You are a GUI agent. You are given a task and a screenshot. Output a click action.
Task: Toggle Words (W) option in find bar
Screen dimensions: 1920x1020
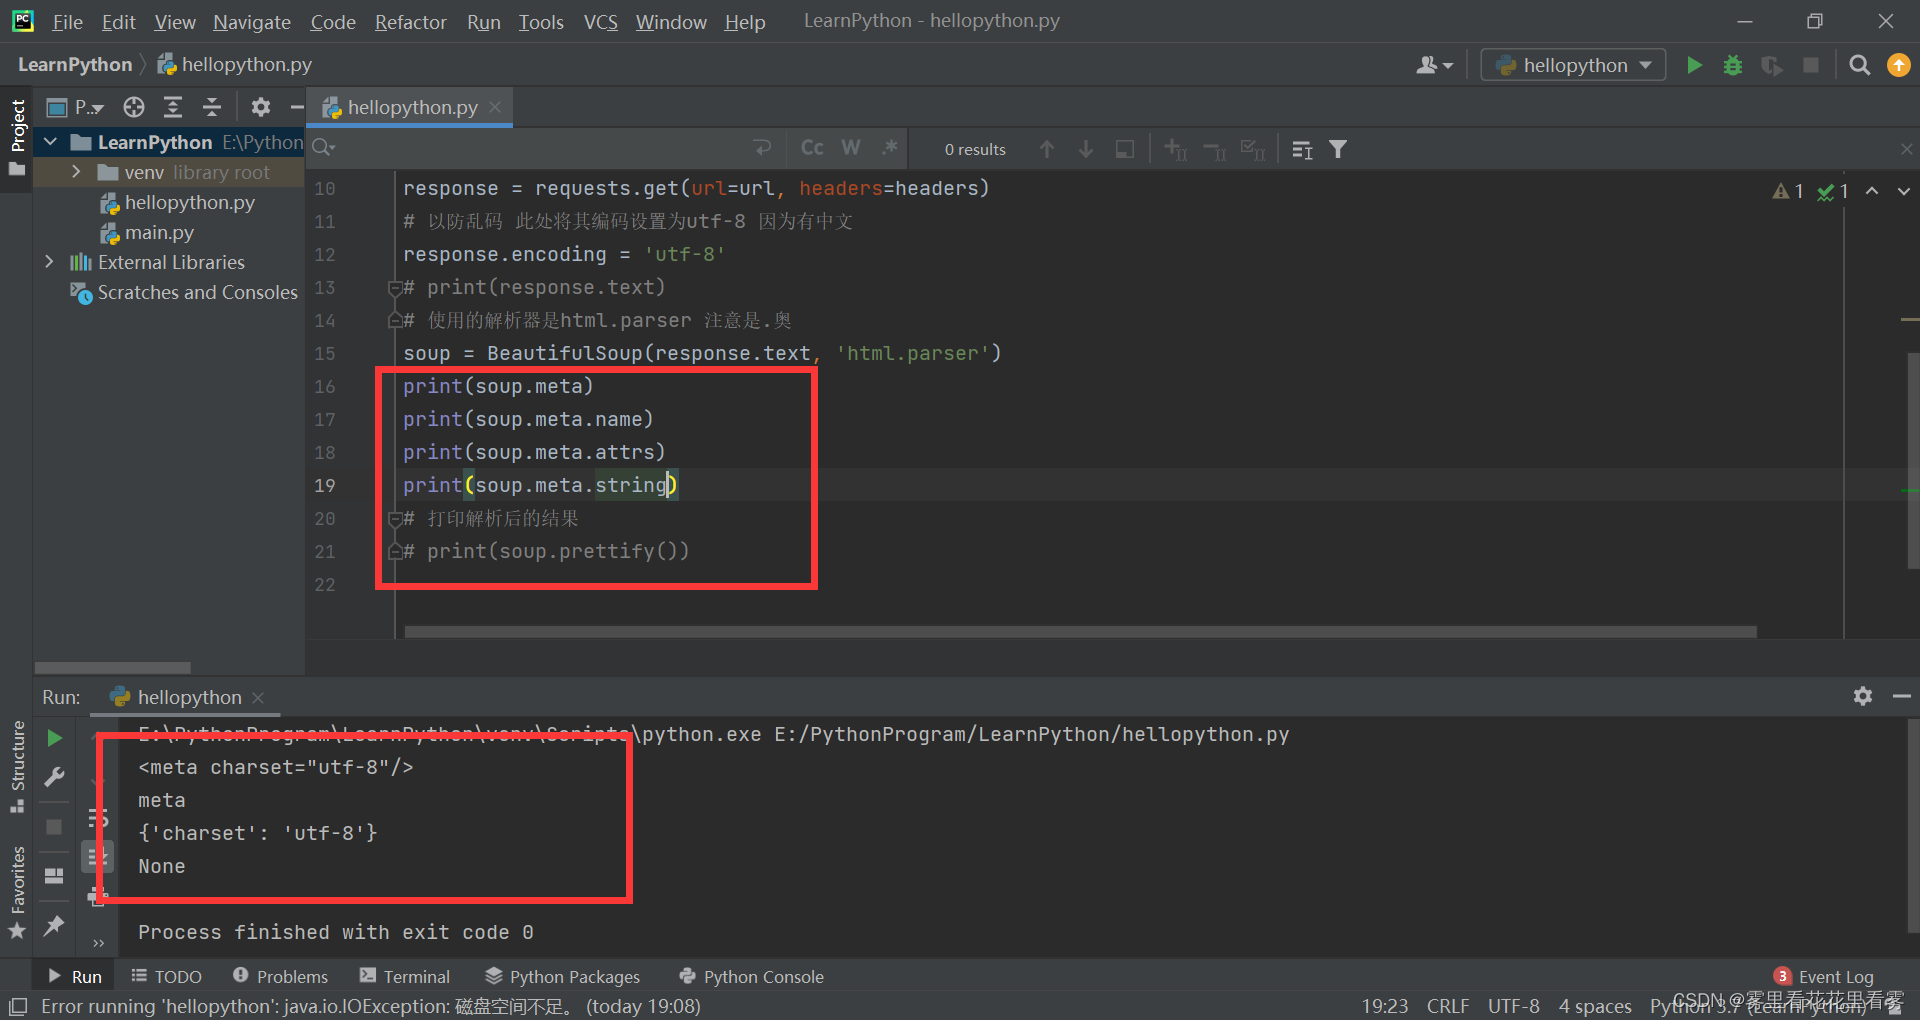851,148
